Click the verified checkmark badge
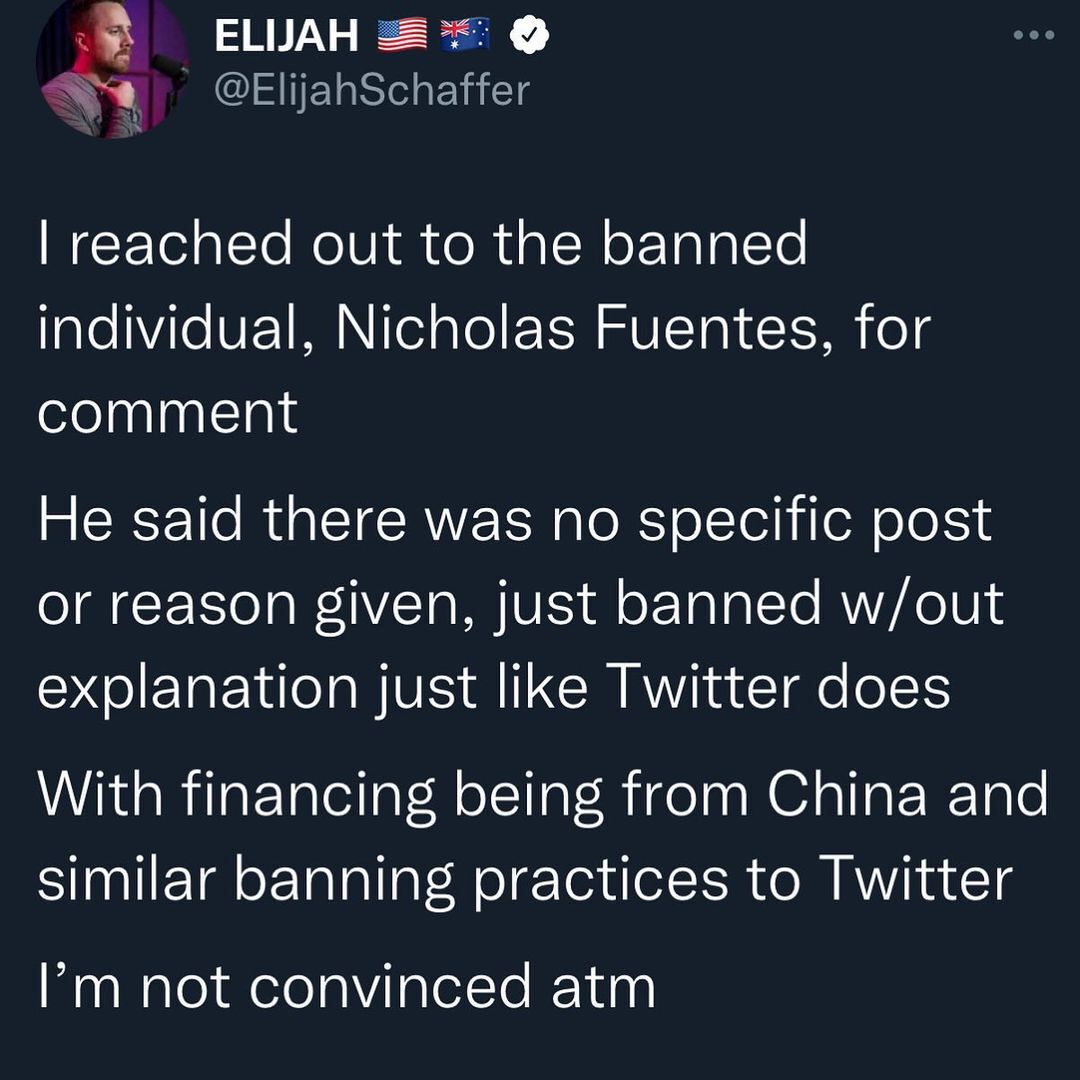The image size is (1080, 1080). pos(529,34)
